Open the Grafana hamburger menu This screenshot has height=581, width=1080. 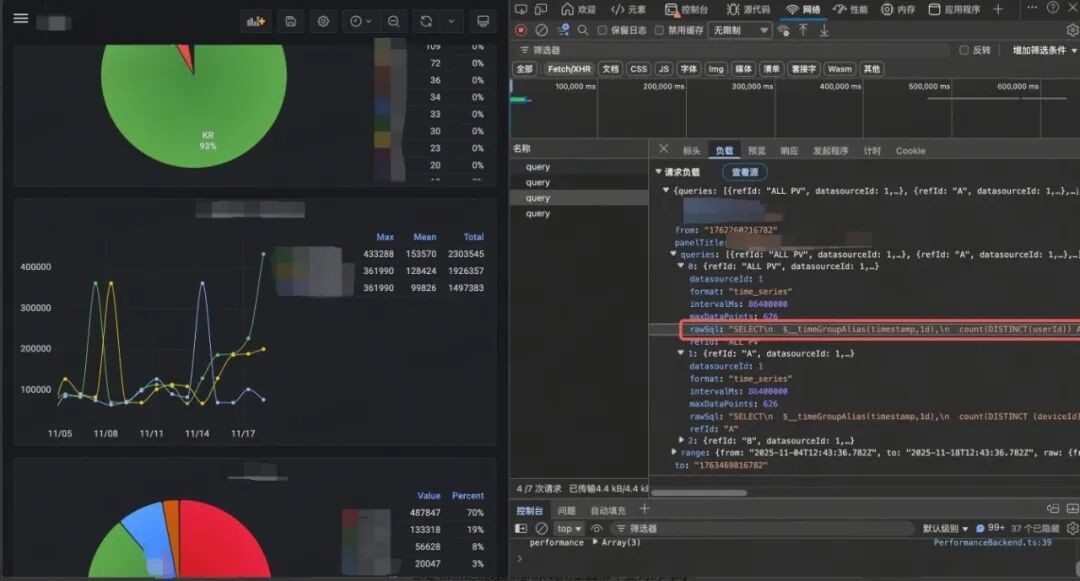coord(21,18)
